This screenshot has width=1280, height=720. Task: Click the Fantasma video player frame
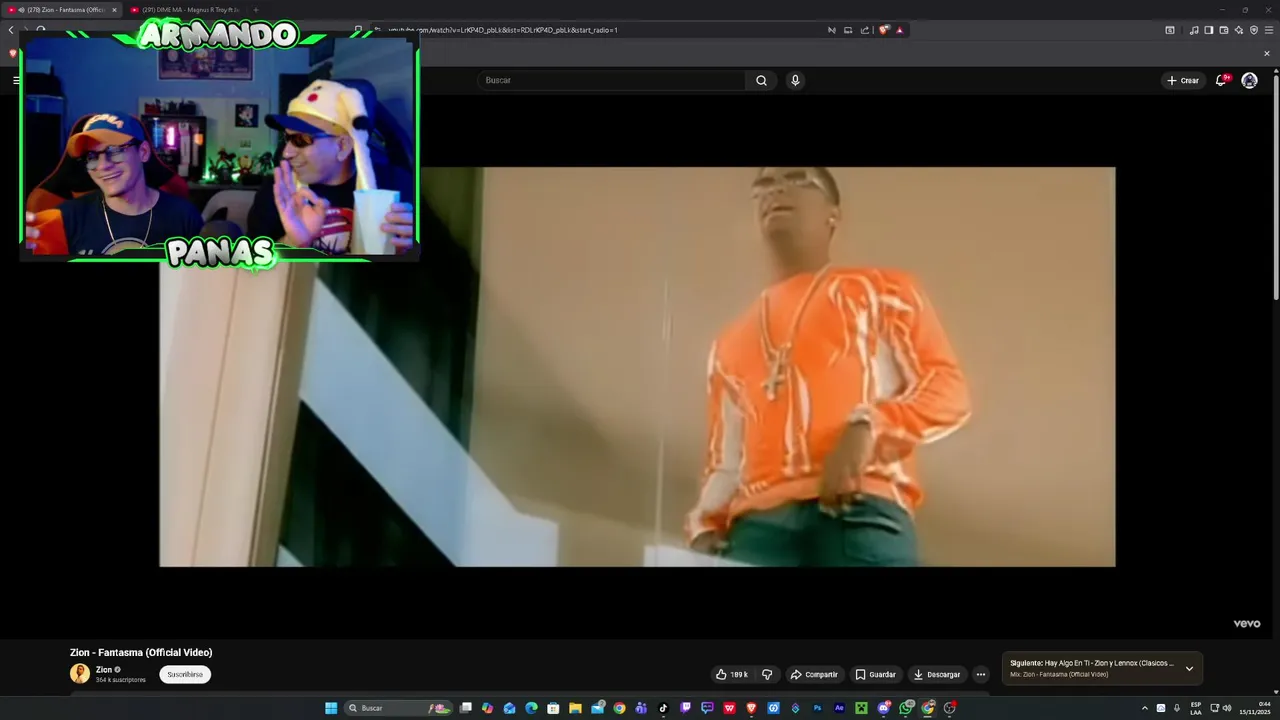(637, 367)
